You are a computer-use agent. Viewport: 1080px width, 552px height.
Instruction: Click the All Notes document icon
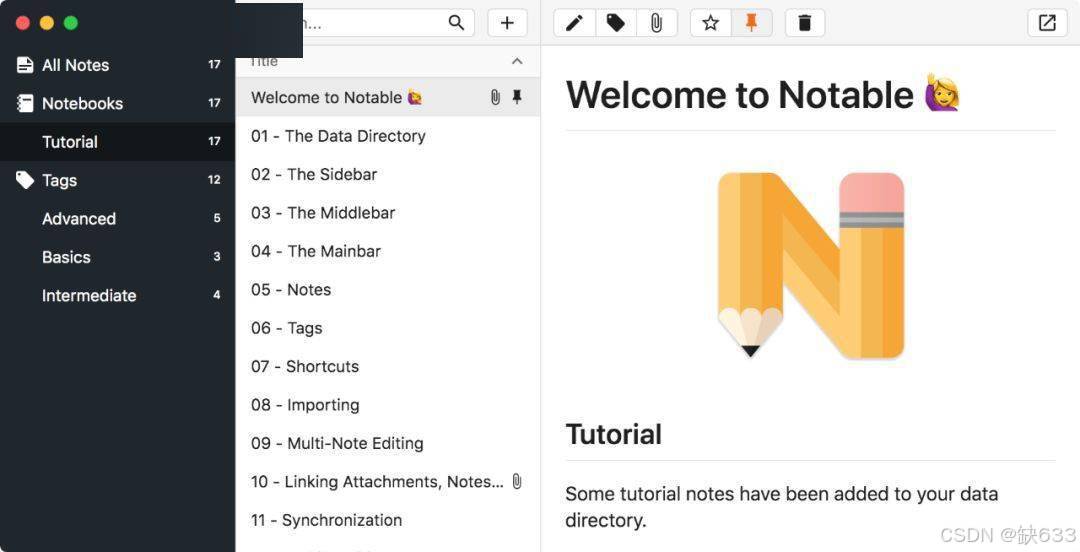coord(25,65)
